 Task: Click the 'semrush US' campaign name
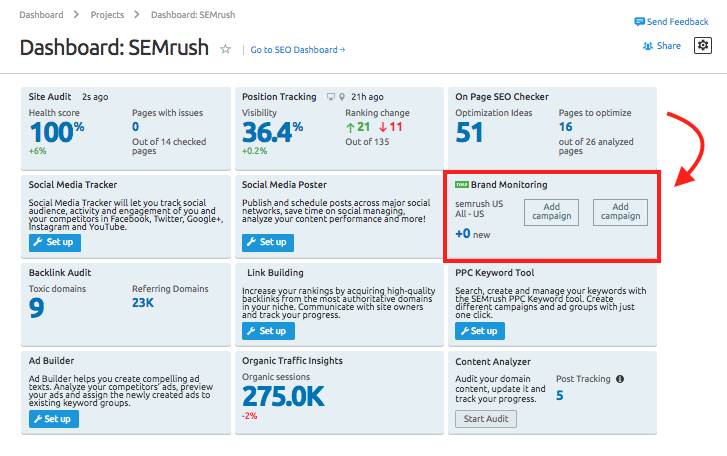tap(479, 204)
